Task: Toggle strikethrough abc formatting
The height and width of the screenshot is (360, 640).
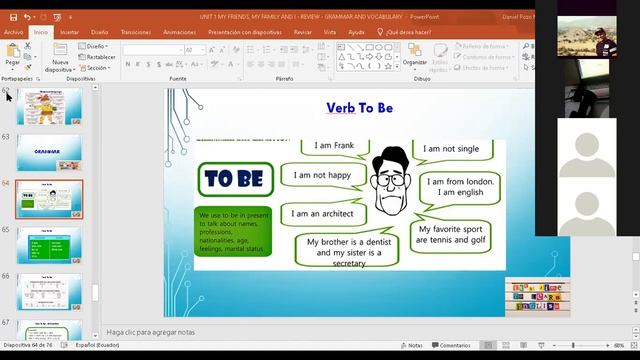Action: pos(168,64)
